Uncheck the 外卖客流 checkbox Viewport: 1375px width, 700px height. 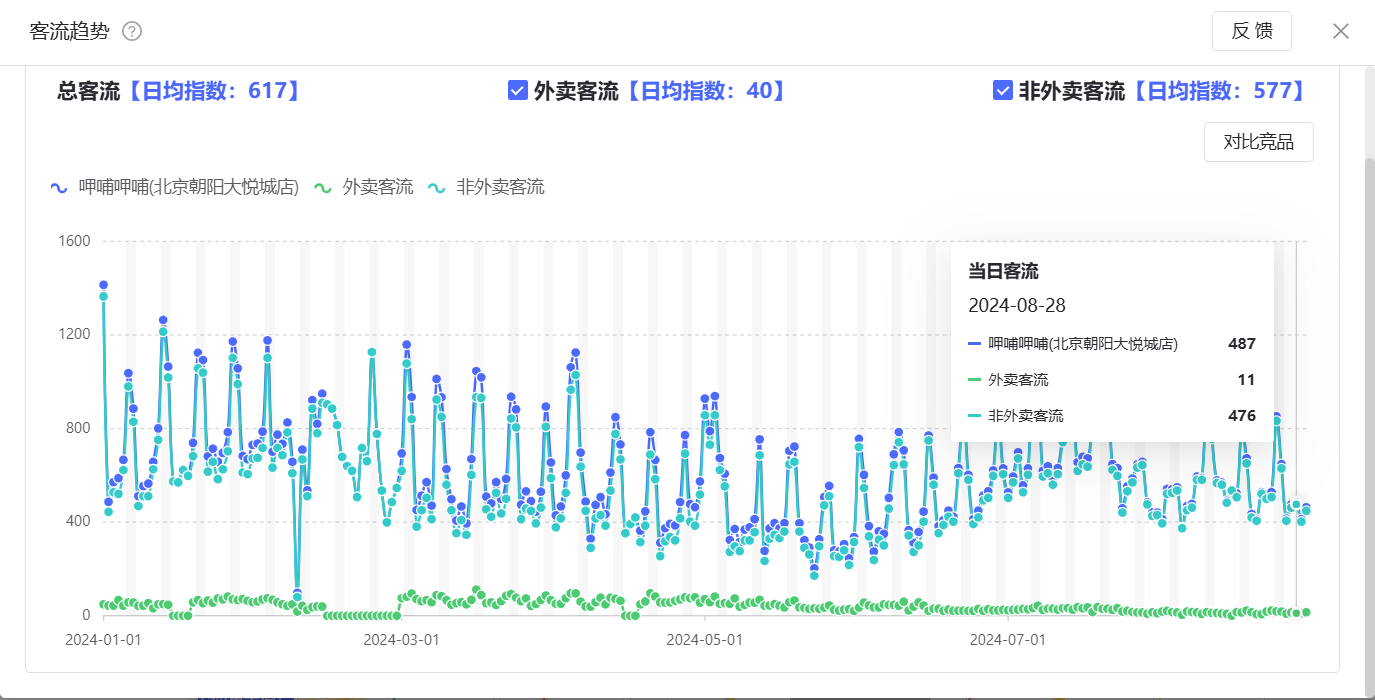518,91
